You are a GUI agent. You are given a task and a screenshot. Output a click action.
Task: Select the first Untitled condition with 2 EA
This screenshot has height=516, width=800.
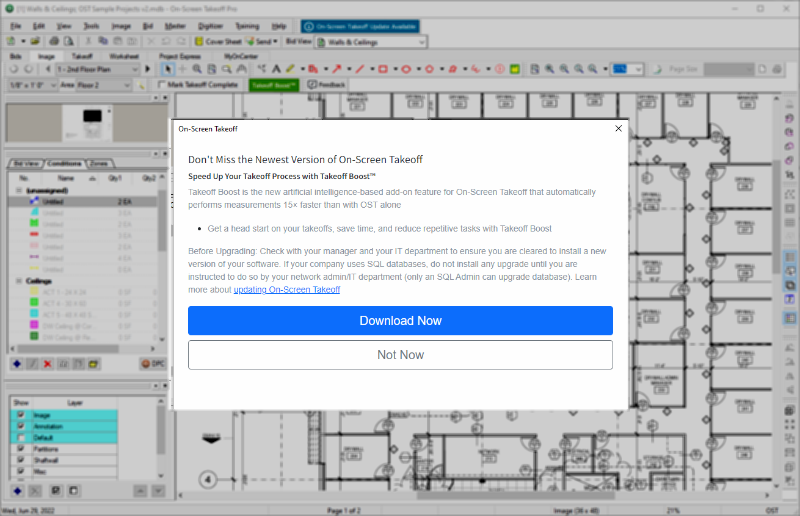pyautogui.click(x=82, y=202)
